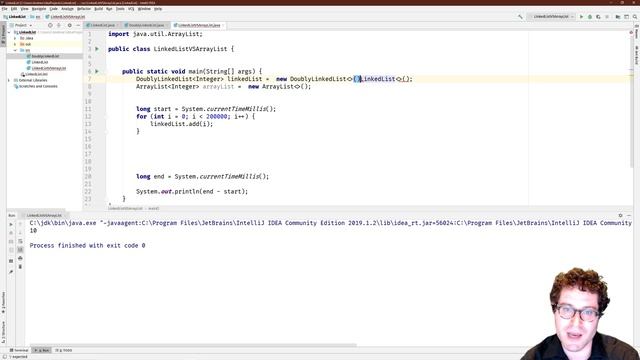The width and height of the screenshot is (640, 360).
Task: Hide the Project tool window via minus icon
Action: pyautogui.click(x=78, y=25)
